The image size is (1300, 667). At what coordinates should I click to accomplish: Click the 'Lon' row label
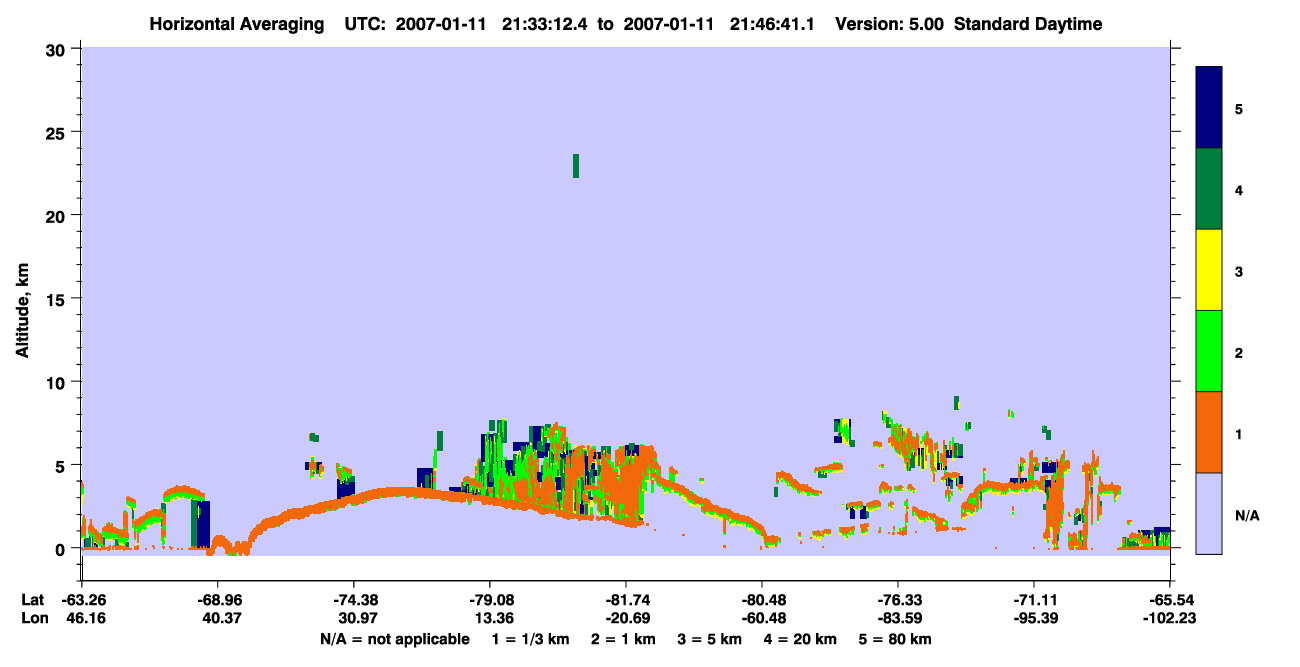coord(34,618)
